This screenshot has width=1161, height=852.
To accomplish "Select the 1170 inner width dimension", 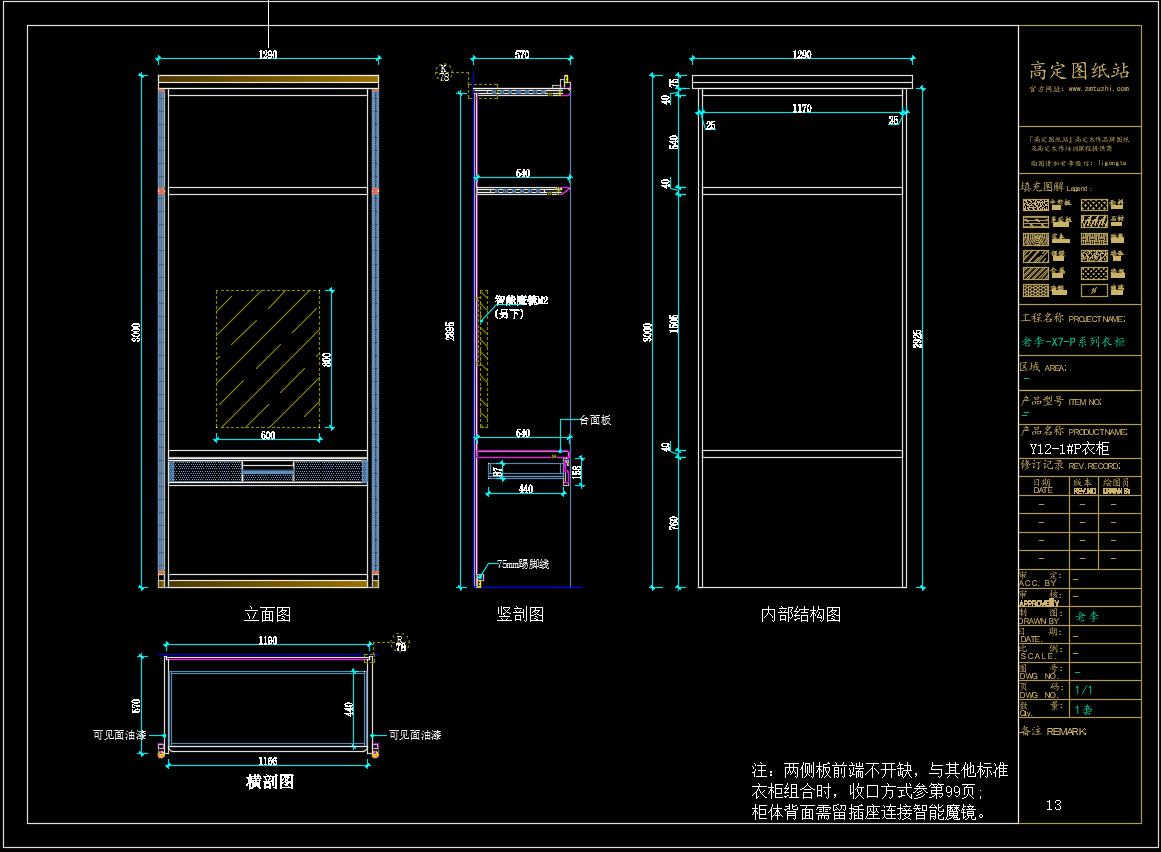I will (x=801, y=107).
